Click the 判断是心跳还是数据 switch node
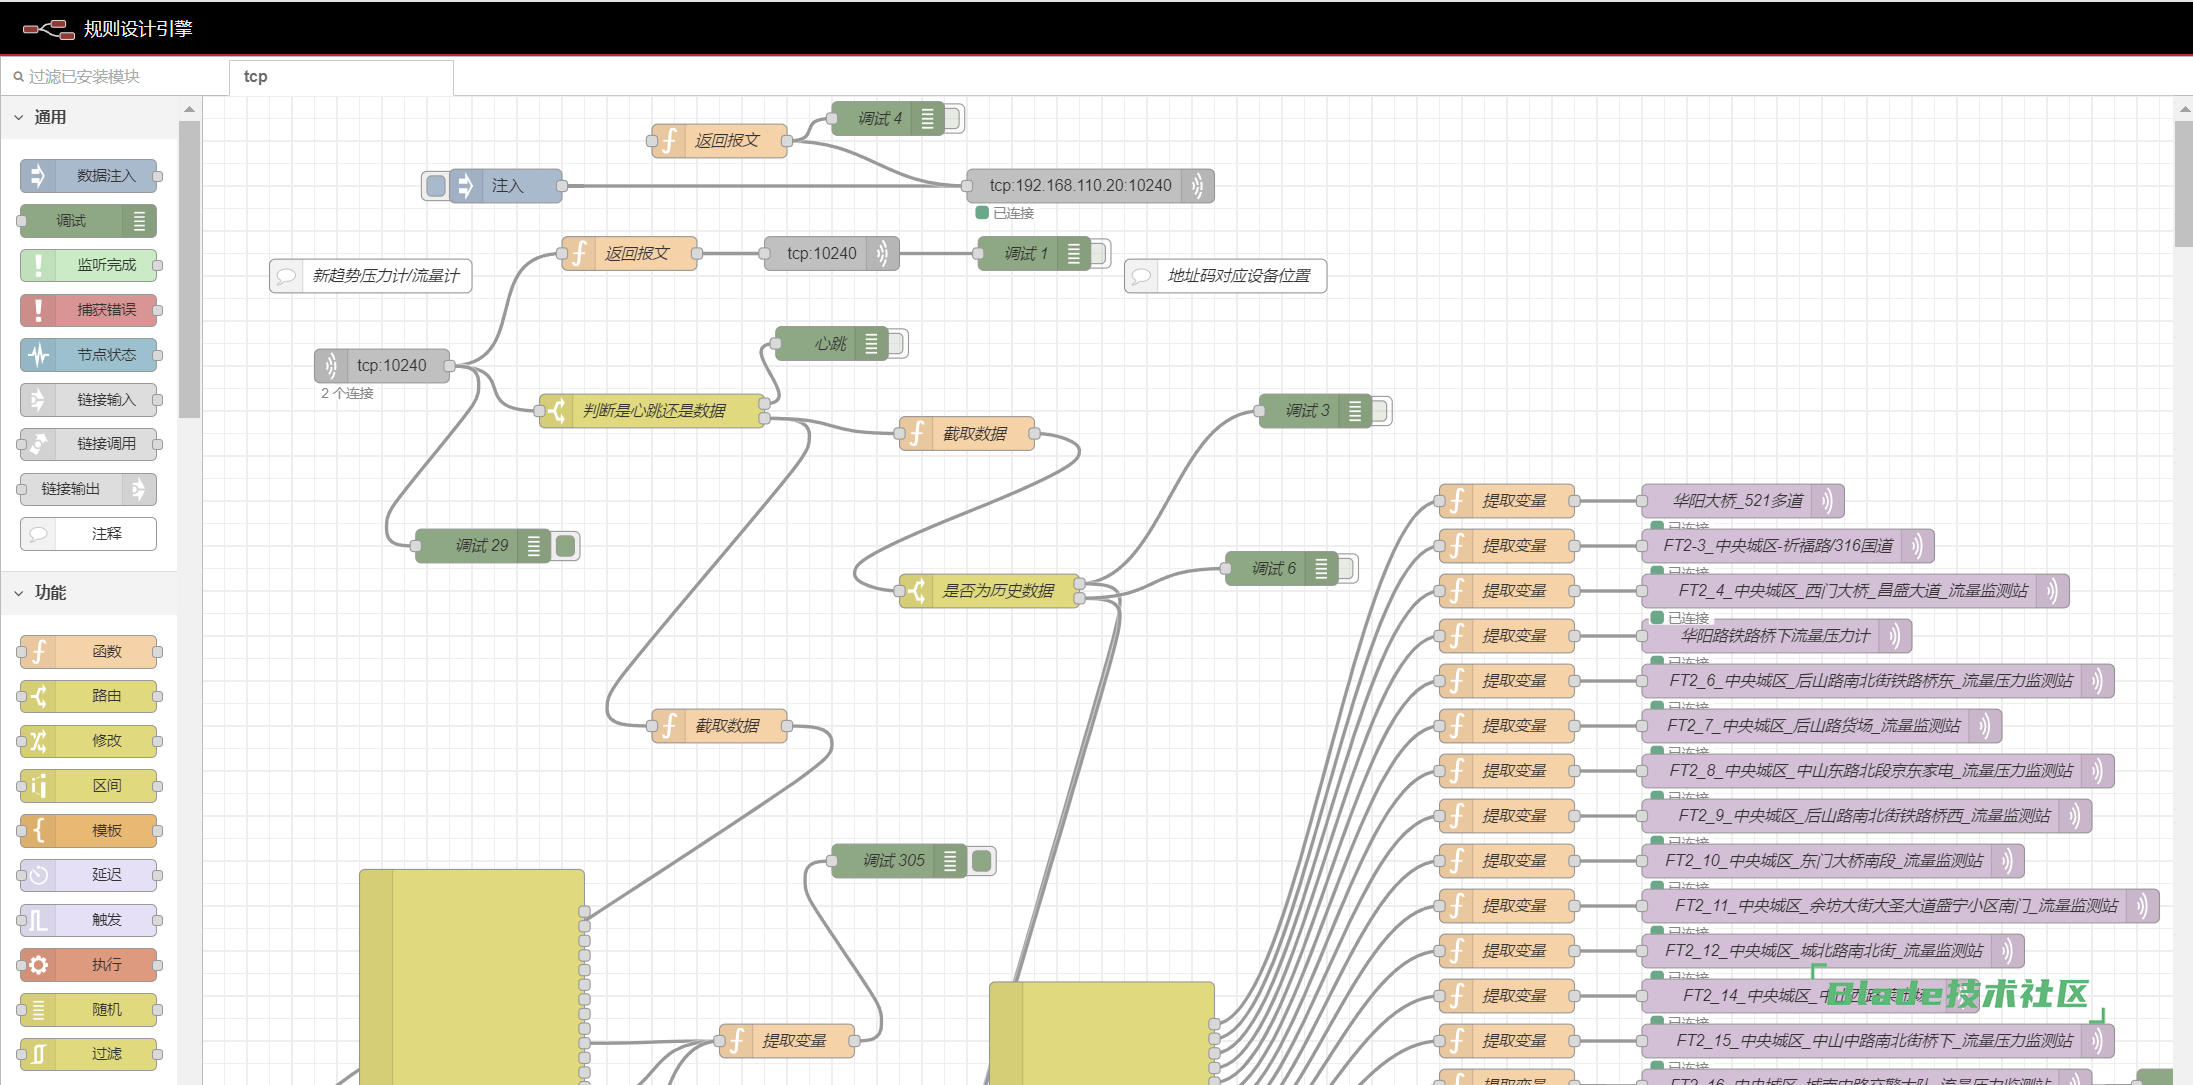This screenshot has height=1085, width=2193. (x=653, y=411)
